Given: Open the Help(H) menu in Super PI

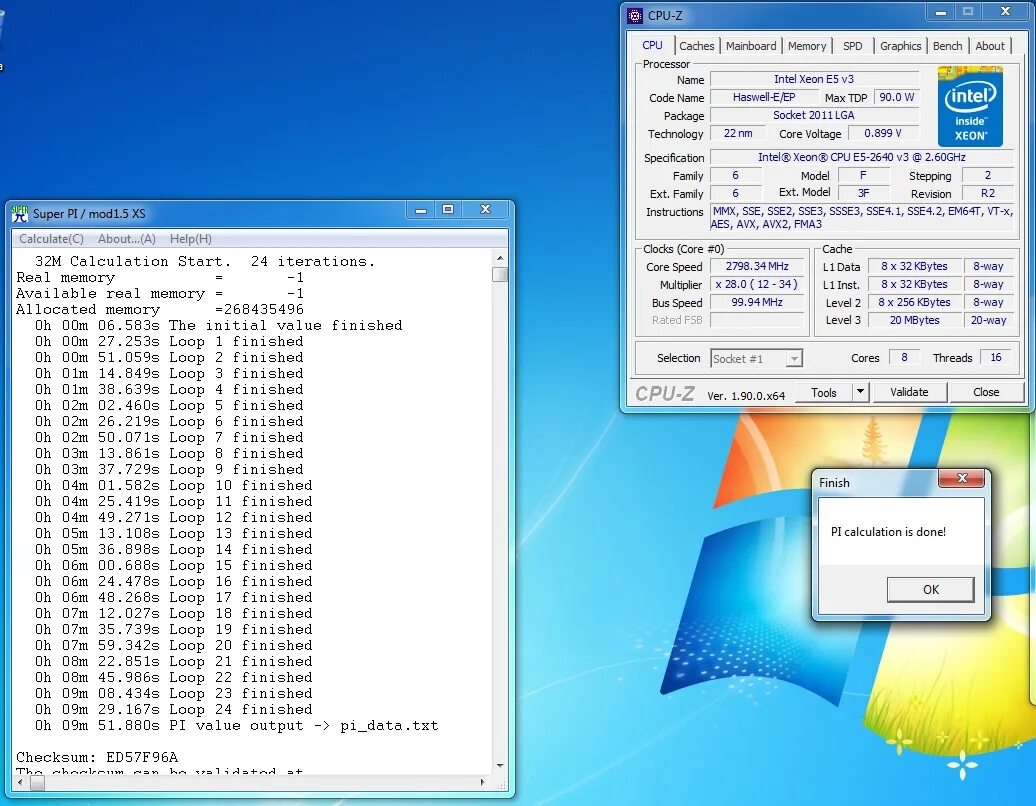Looking at the screenshot, I should click(x=190, y=238).
